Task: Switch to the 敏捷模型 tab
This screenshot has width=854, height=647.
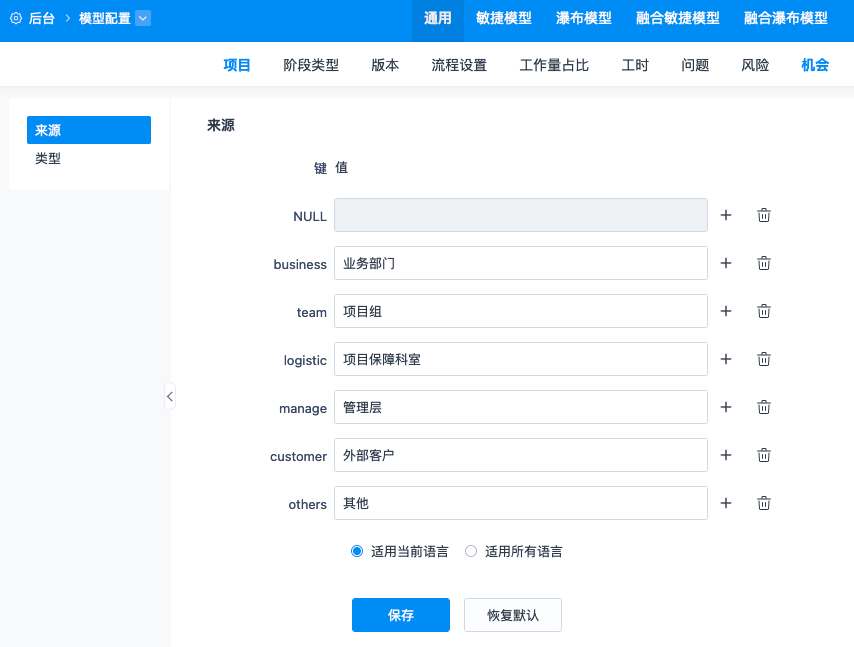Action: pos(503,18)
